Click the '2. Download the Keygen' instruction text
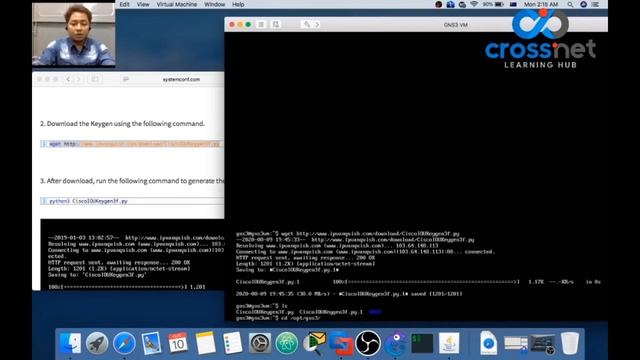Image resolution: width=640 pixels, height=360 pixels. coord(122,124)
